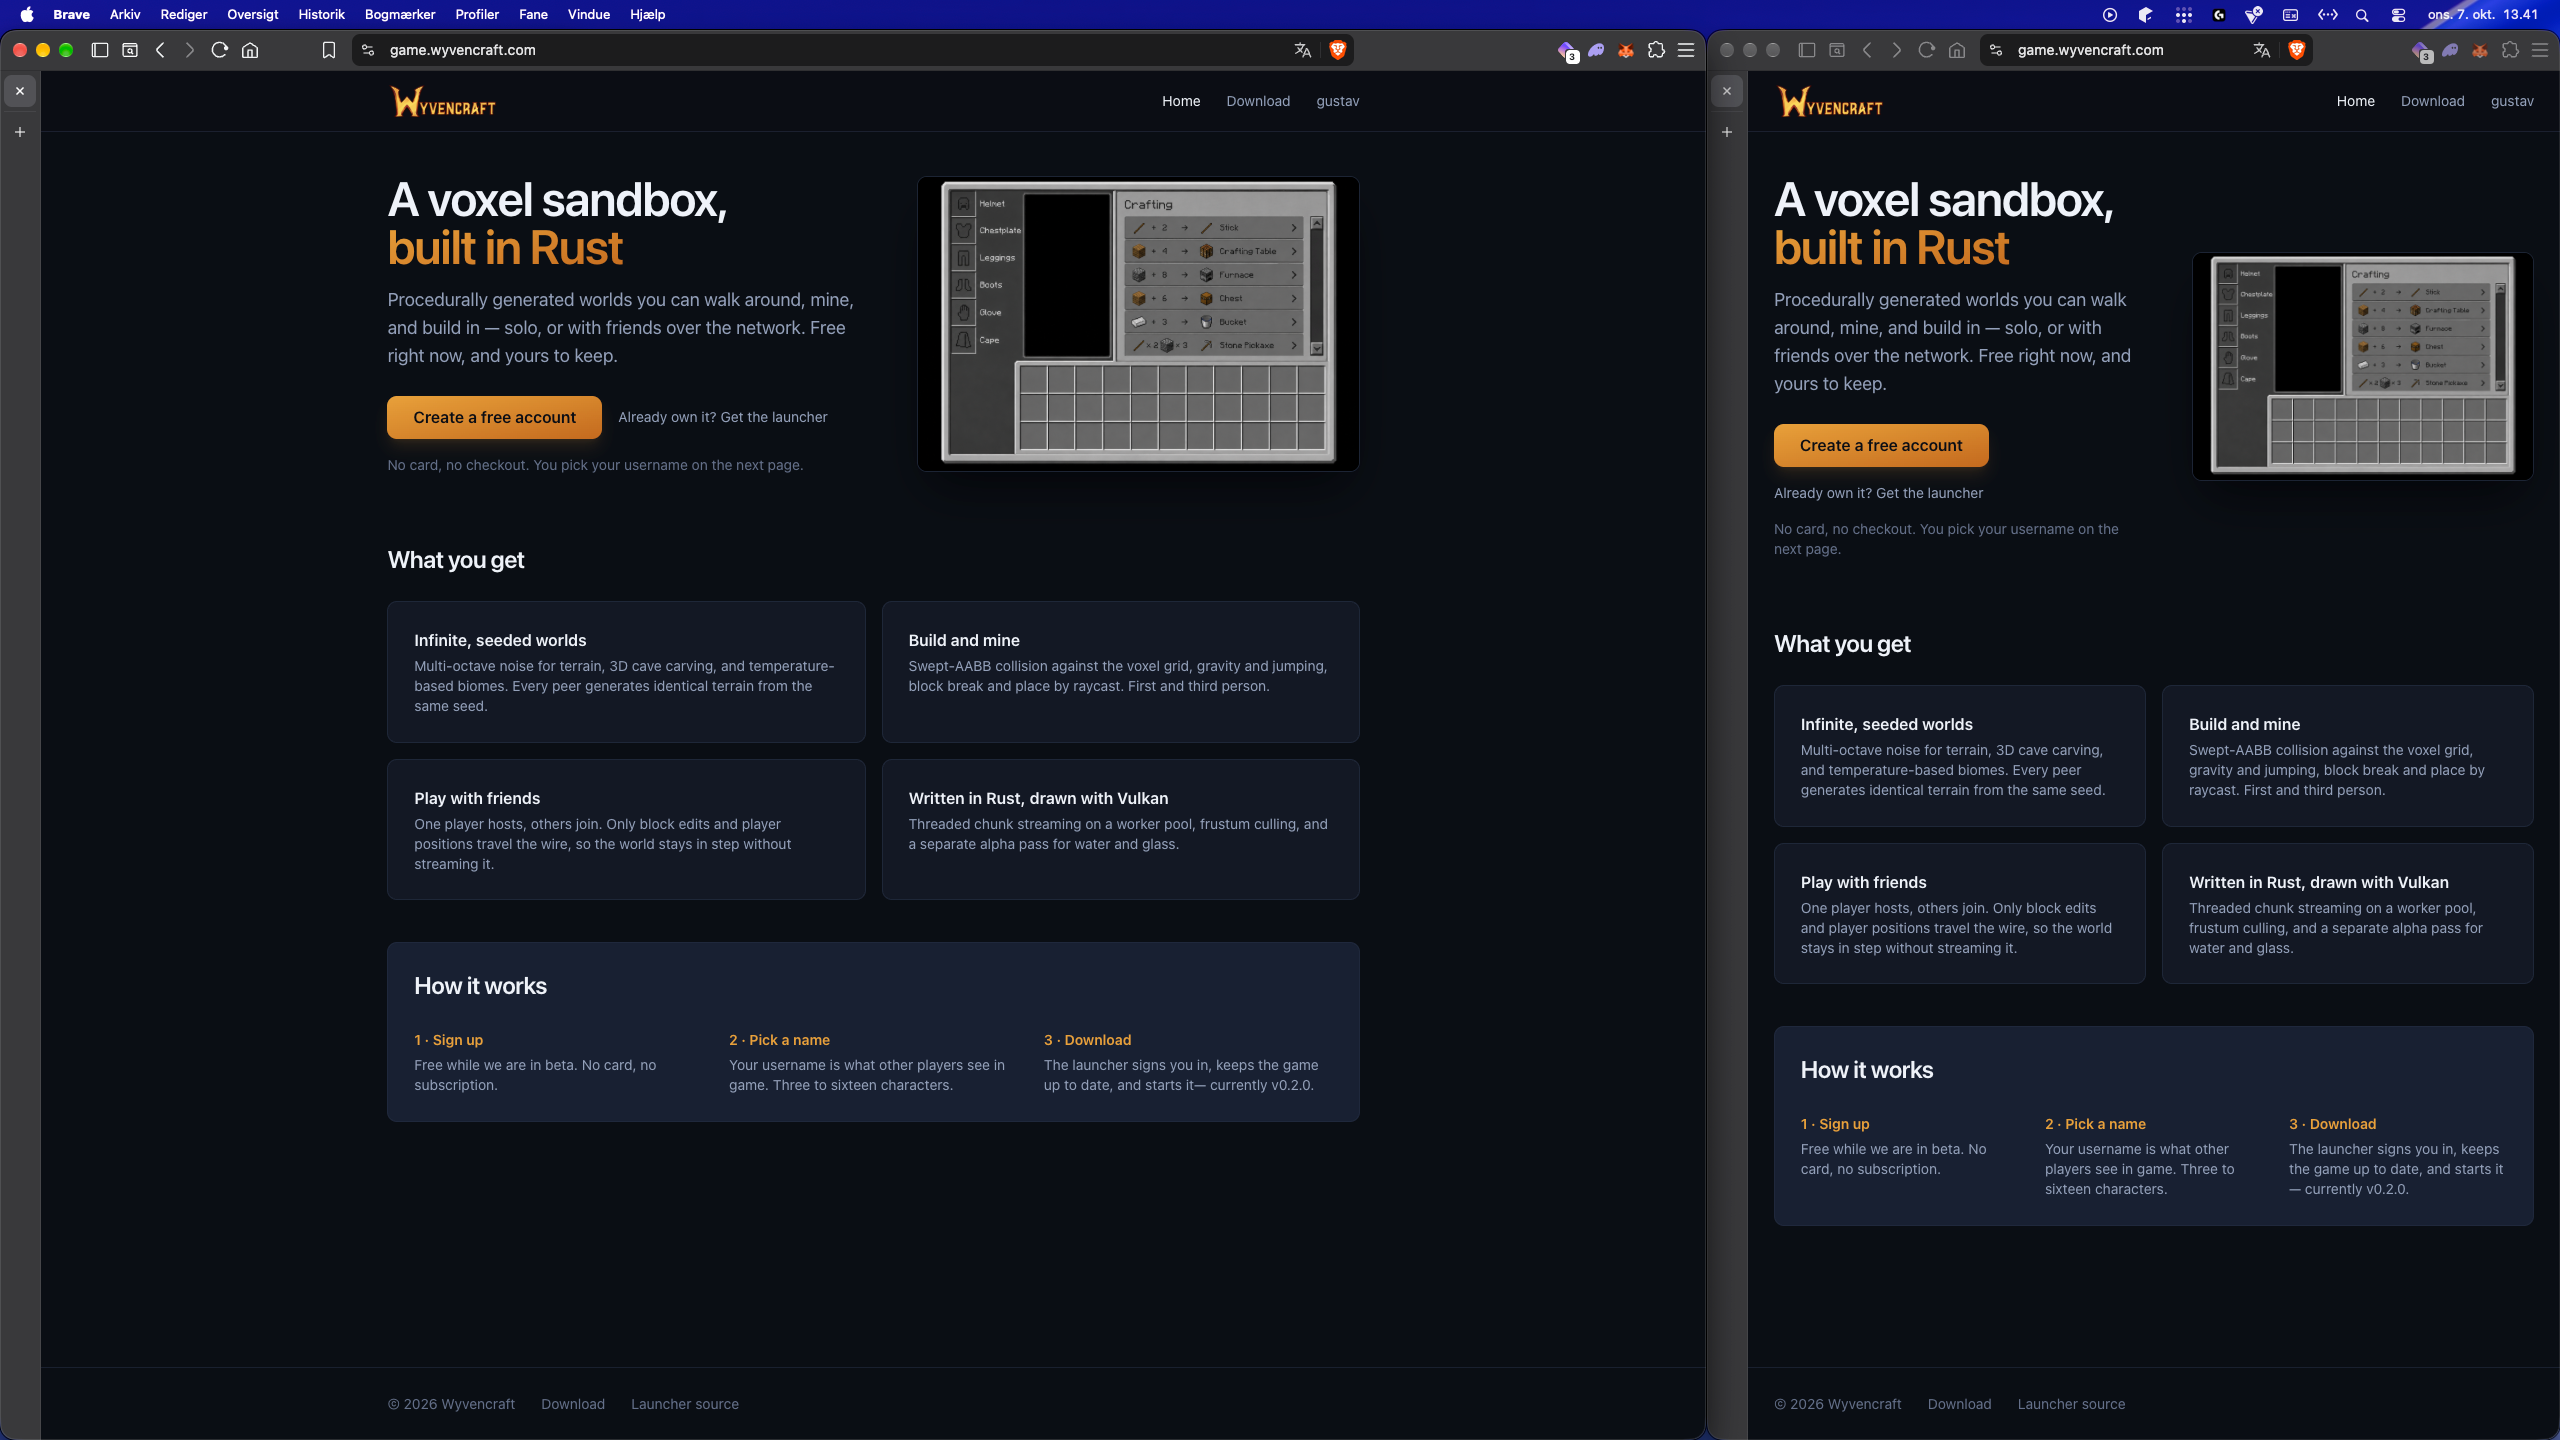Go back in left browser window
This screenshot has height=1440, width=2560.
(160, 50)
